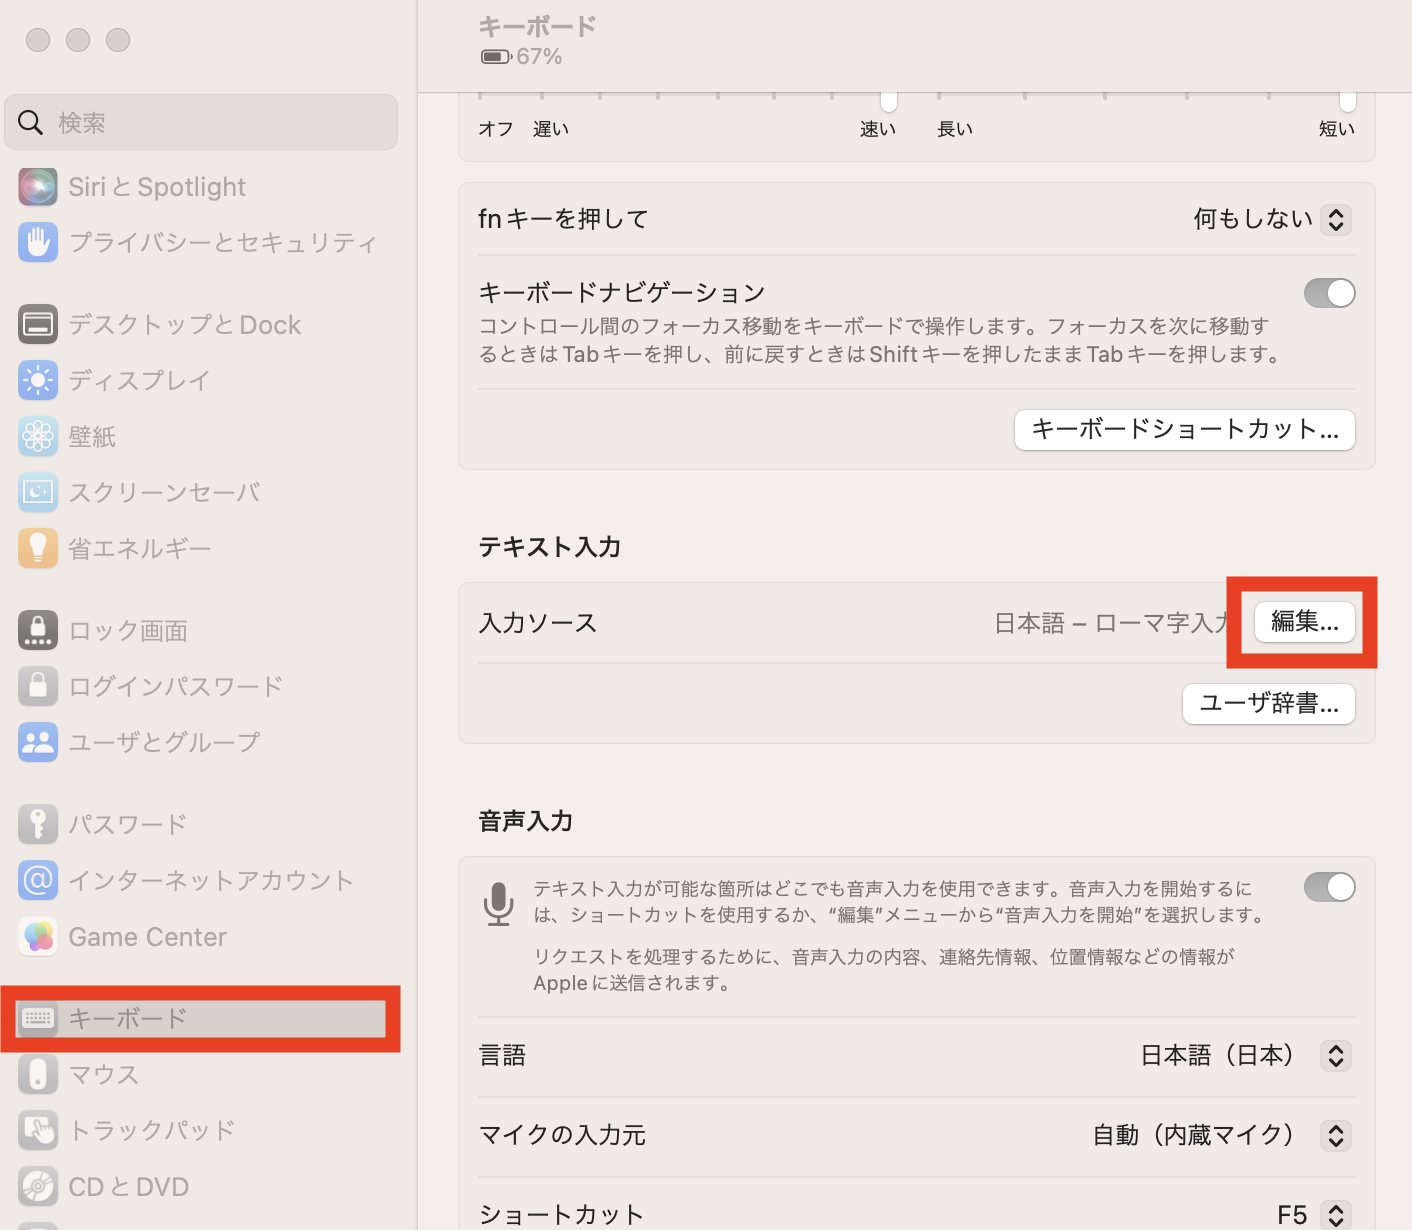Viewport: 1412px width, 1230px height.
Task: Click the Siri と Spotlight icon
Action: (x=38, y=187)
